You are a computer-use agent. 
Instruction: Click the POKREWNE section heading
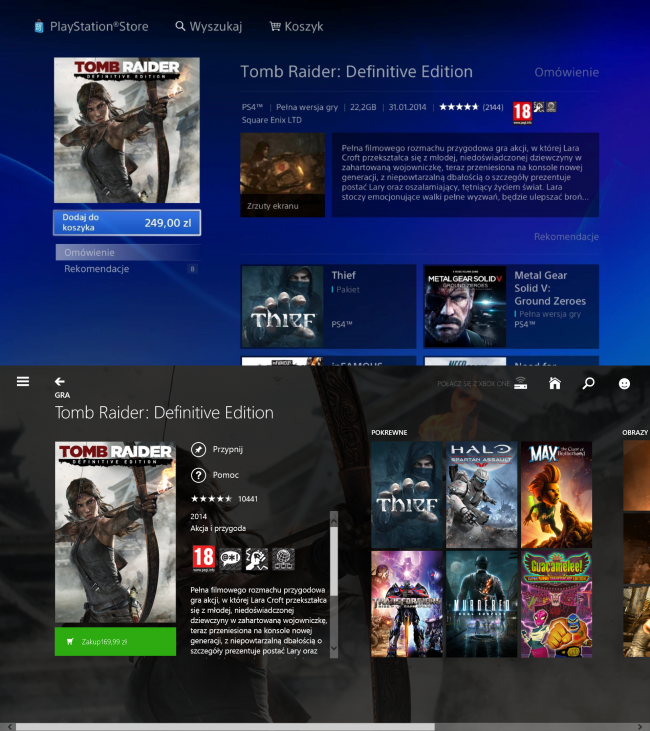(389, 433)
